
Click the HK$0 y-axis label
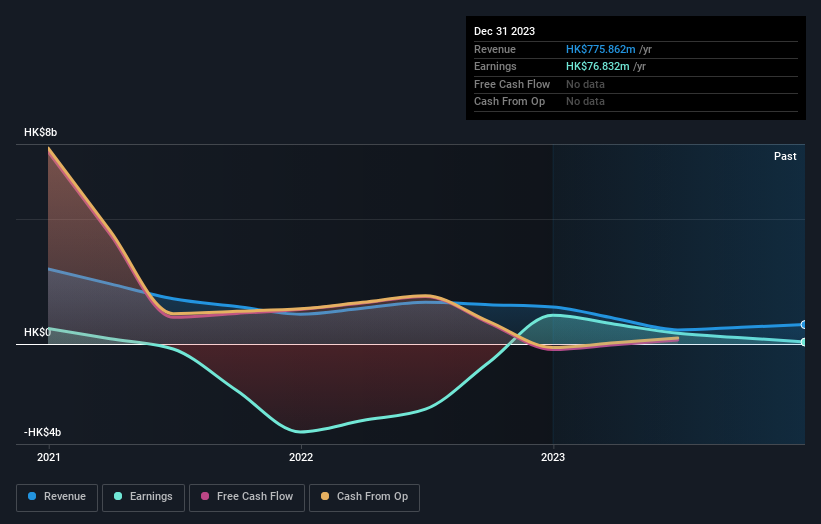point(37,332)
